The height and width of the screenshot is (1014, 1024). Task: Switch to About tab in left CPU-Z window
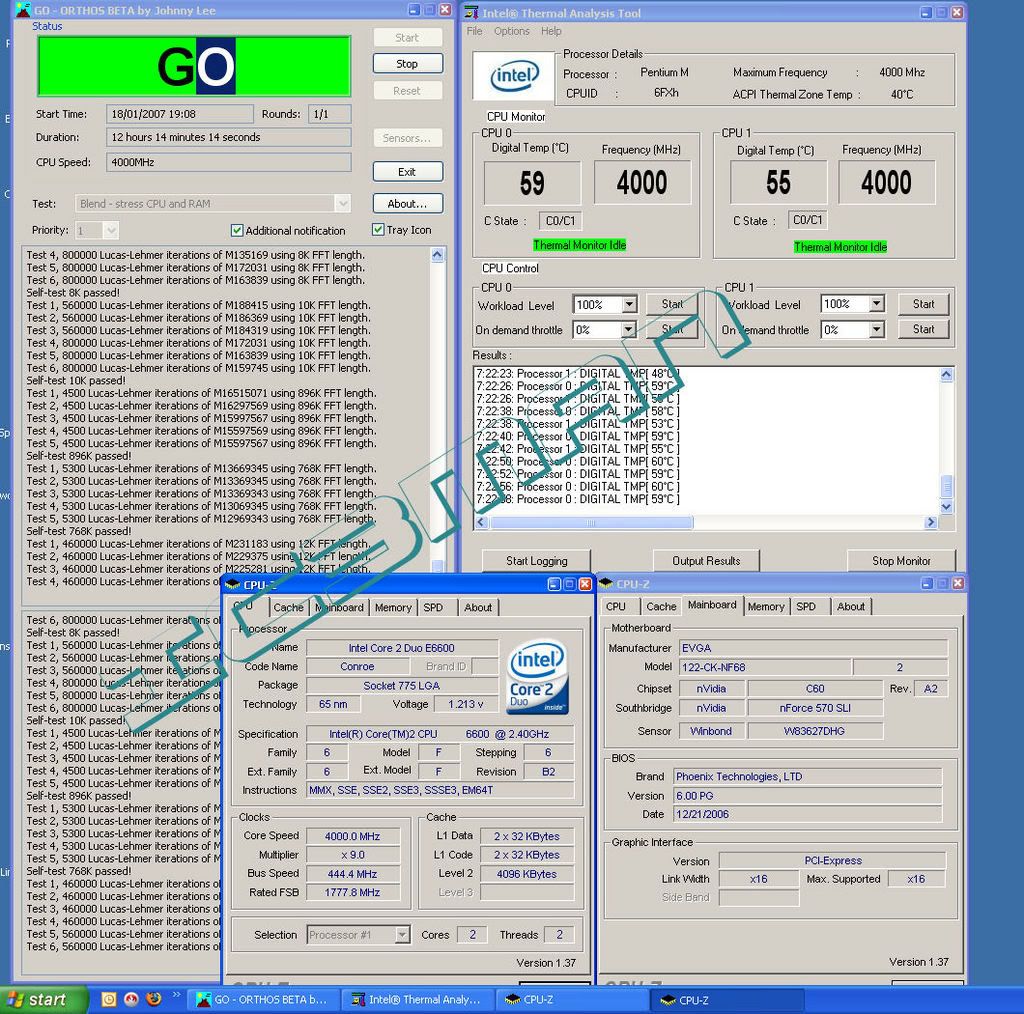click(478, 608)
